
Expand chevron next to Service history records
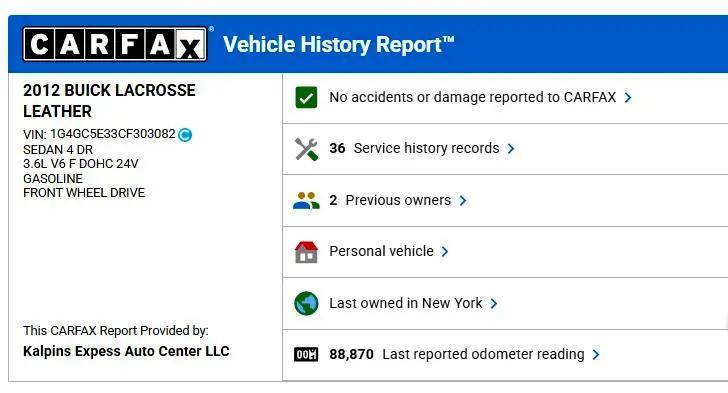click(x=511, y=149)
